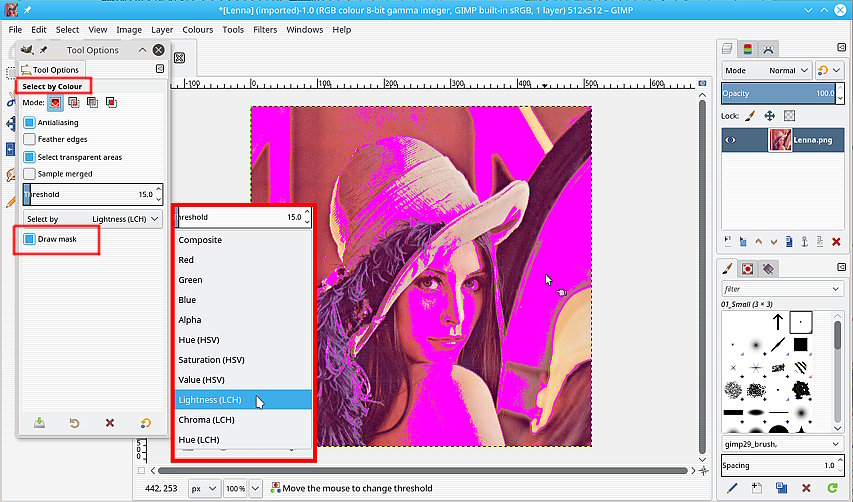This screenshot has width=853, height=502.
Task: Select the Lenna.png layer thumbnail
Action: pyautogui.click(x=780, y=140)
